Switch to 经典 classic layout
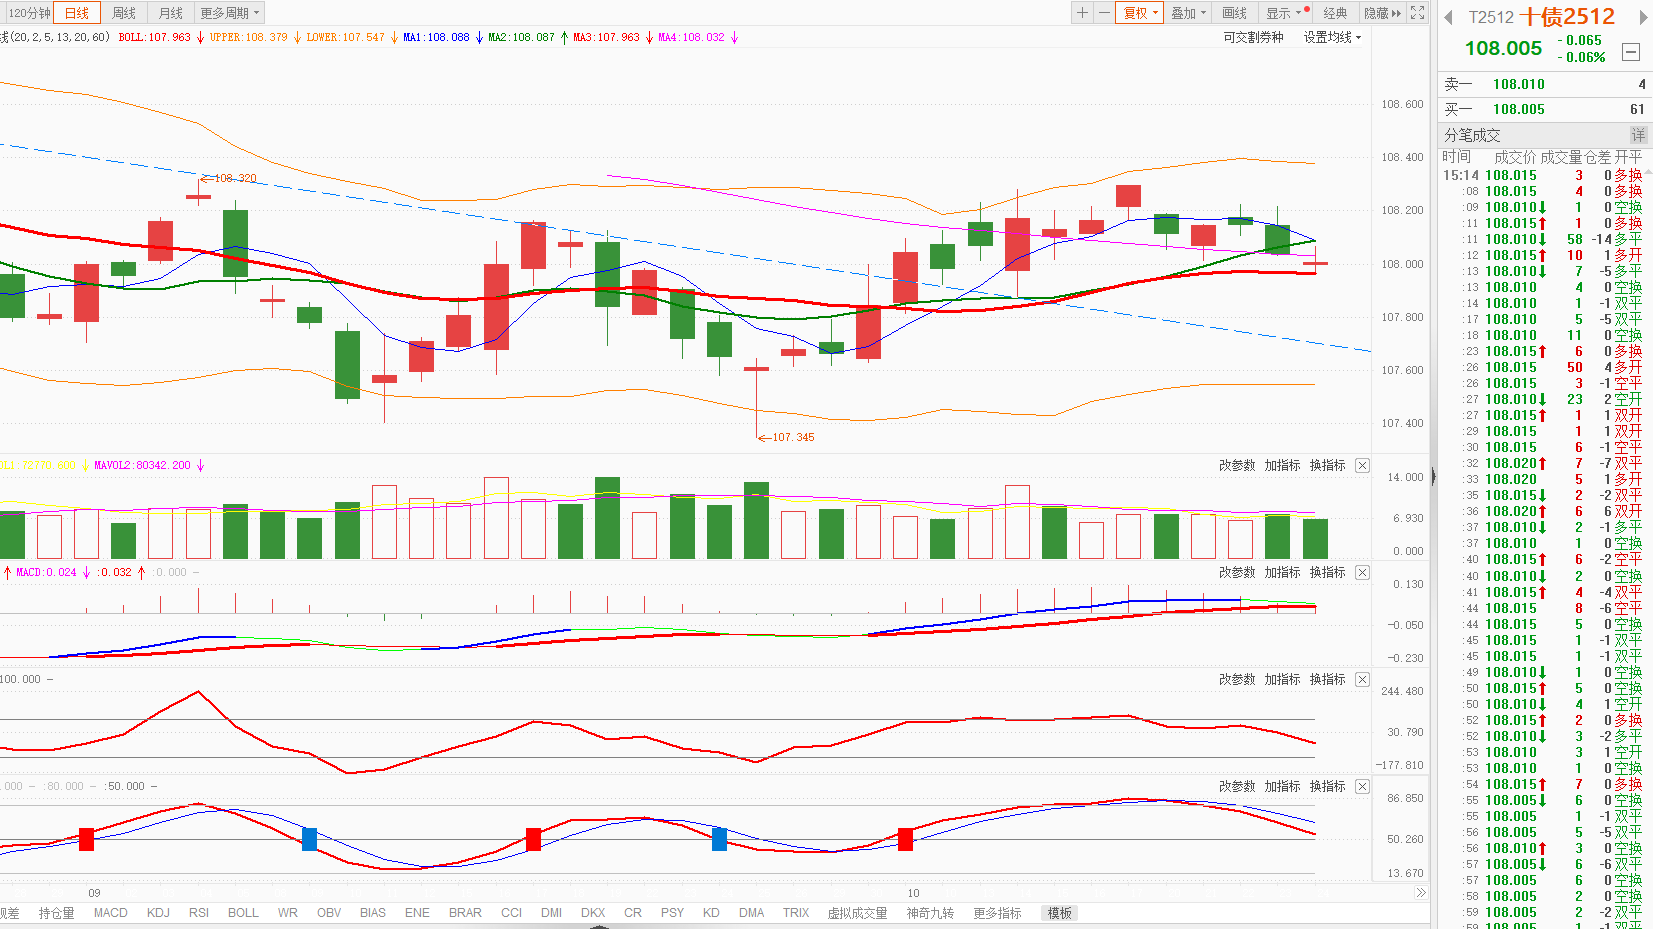This screenshot has width=1653, height=929. click(1335, 13)
